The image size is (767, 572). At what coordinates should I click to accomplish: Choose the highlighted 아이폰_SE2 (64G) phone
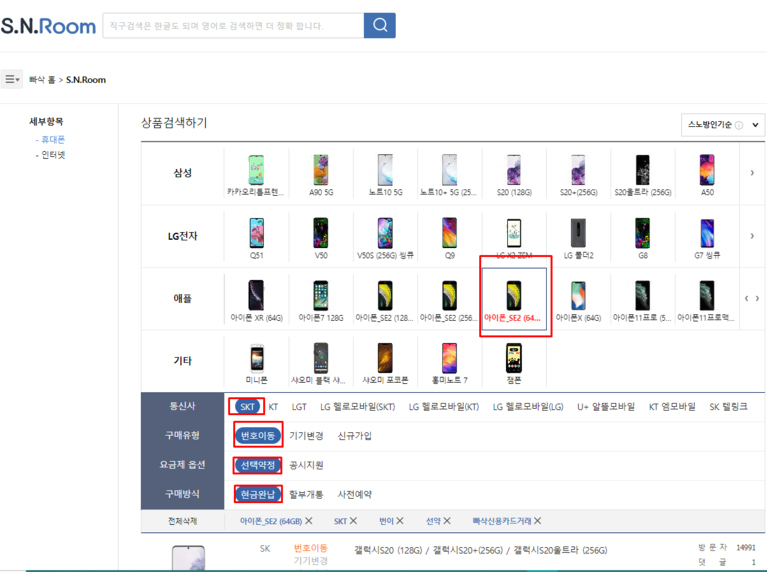pyautogui.click(x=514, y=299)
